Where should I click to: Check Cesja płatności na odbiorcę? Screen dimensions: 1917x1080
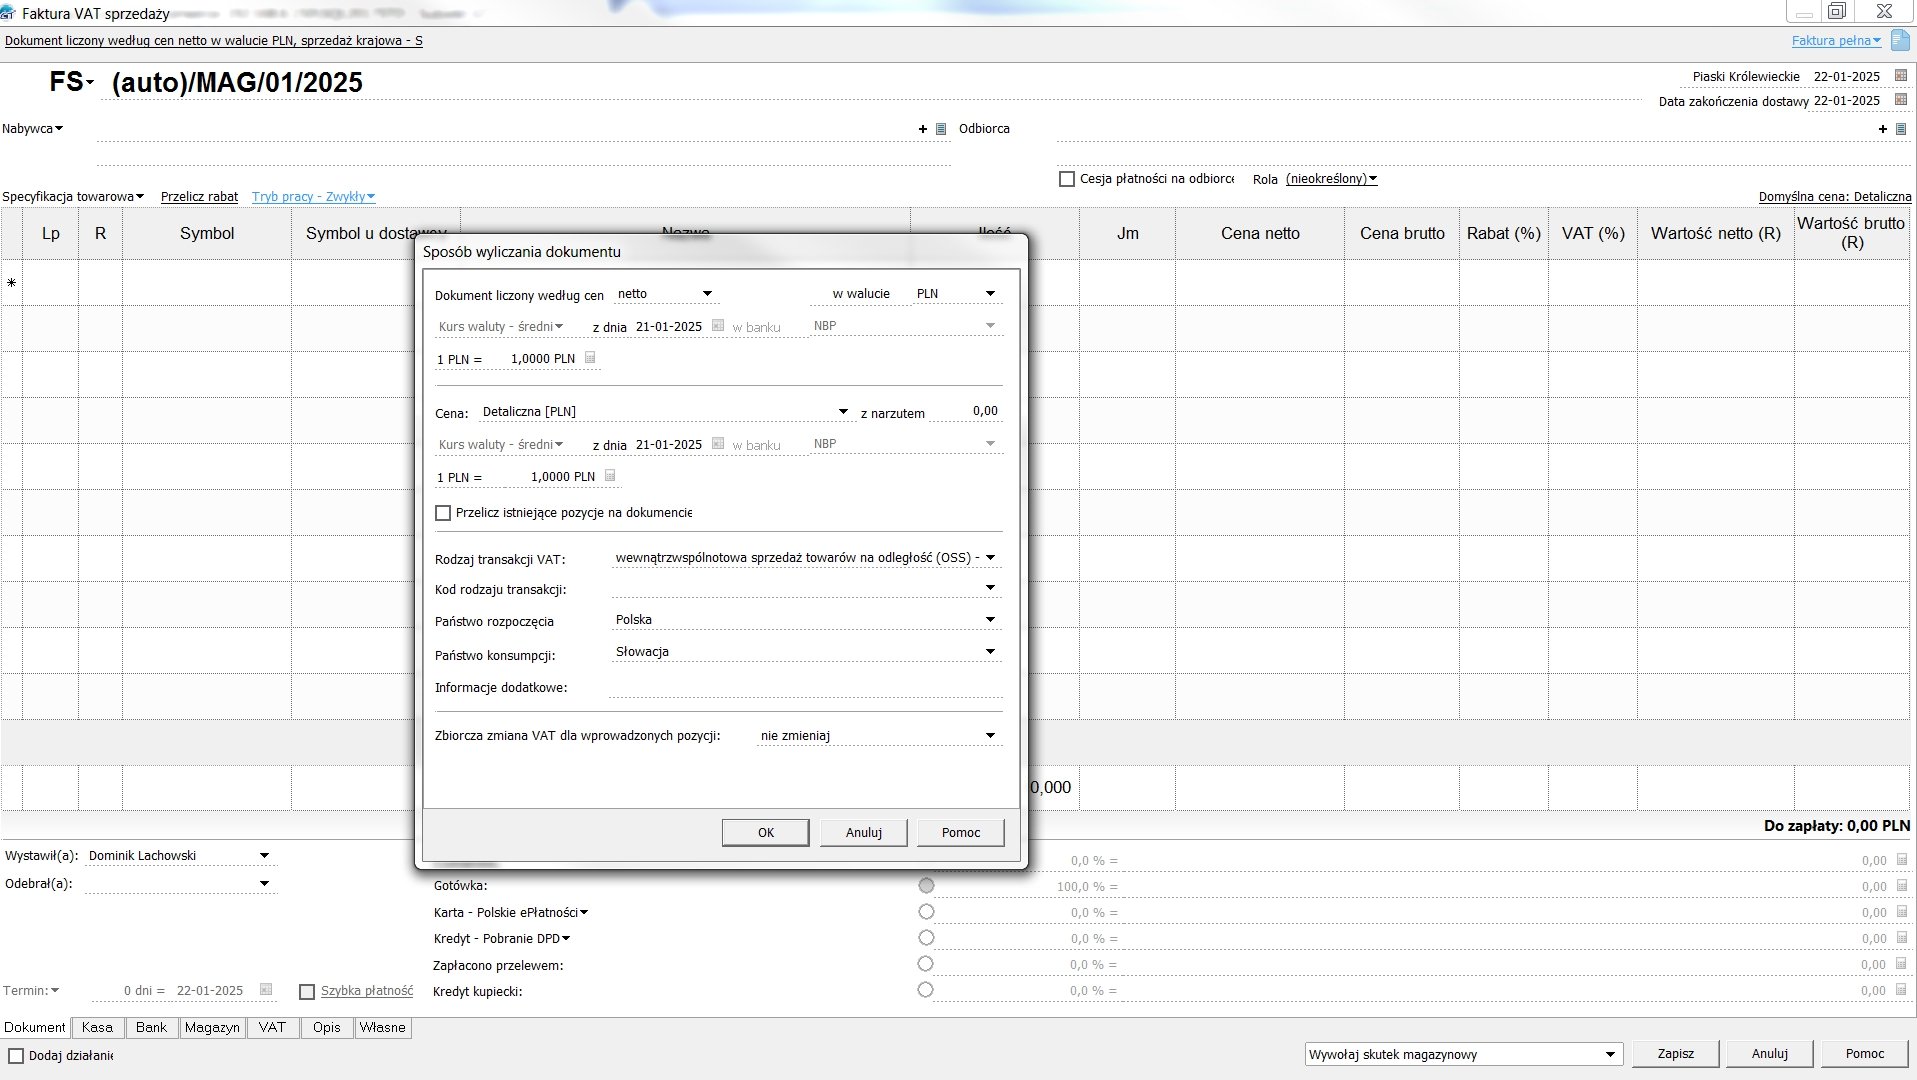click(1066, 179)
